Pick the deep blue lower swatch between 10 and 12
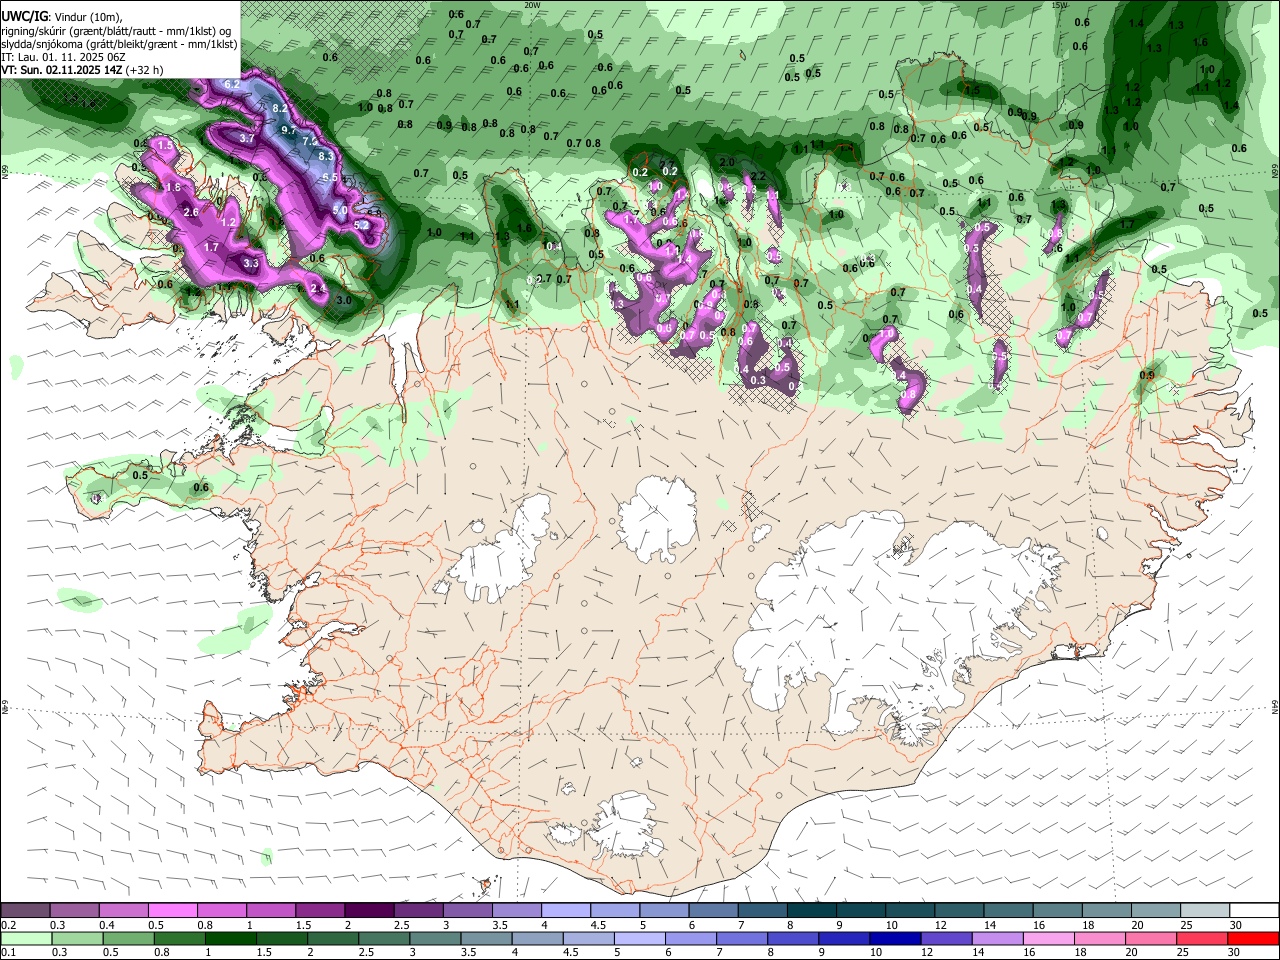 (896, 939)
